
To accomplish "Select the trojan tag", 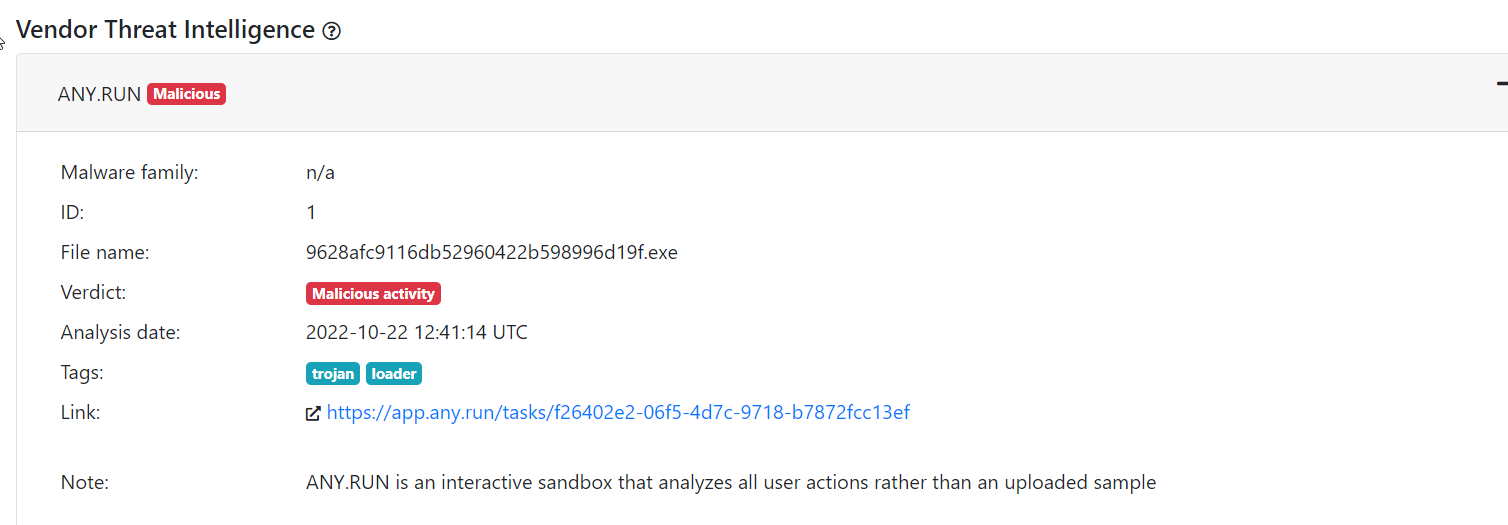I will tap(333, 374).
